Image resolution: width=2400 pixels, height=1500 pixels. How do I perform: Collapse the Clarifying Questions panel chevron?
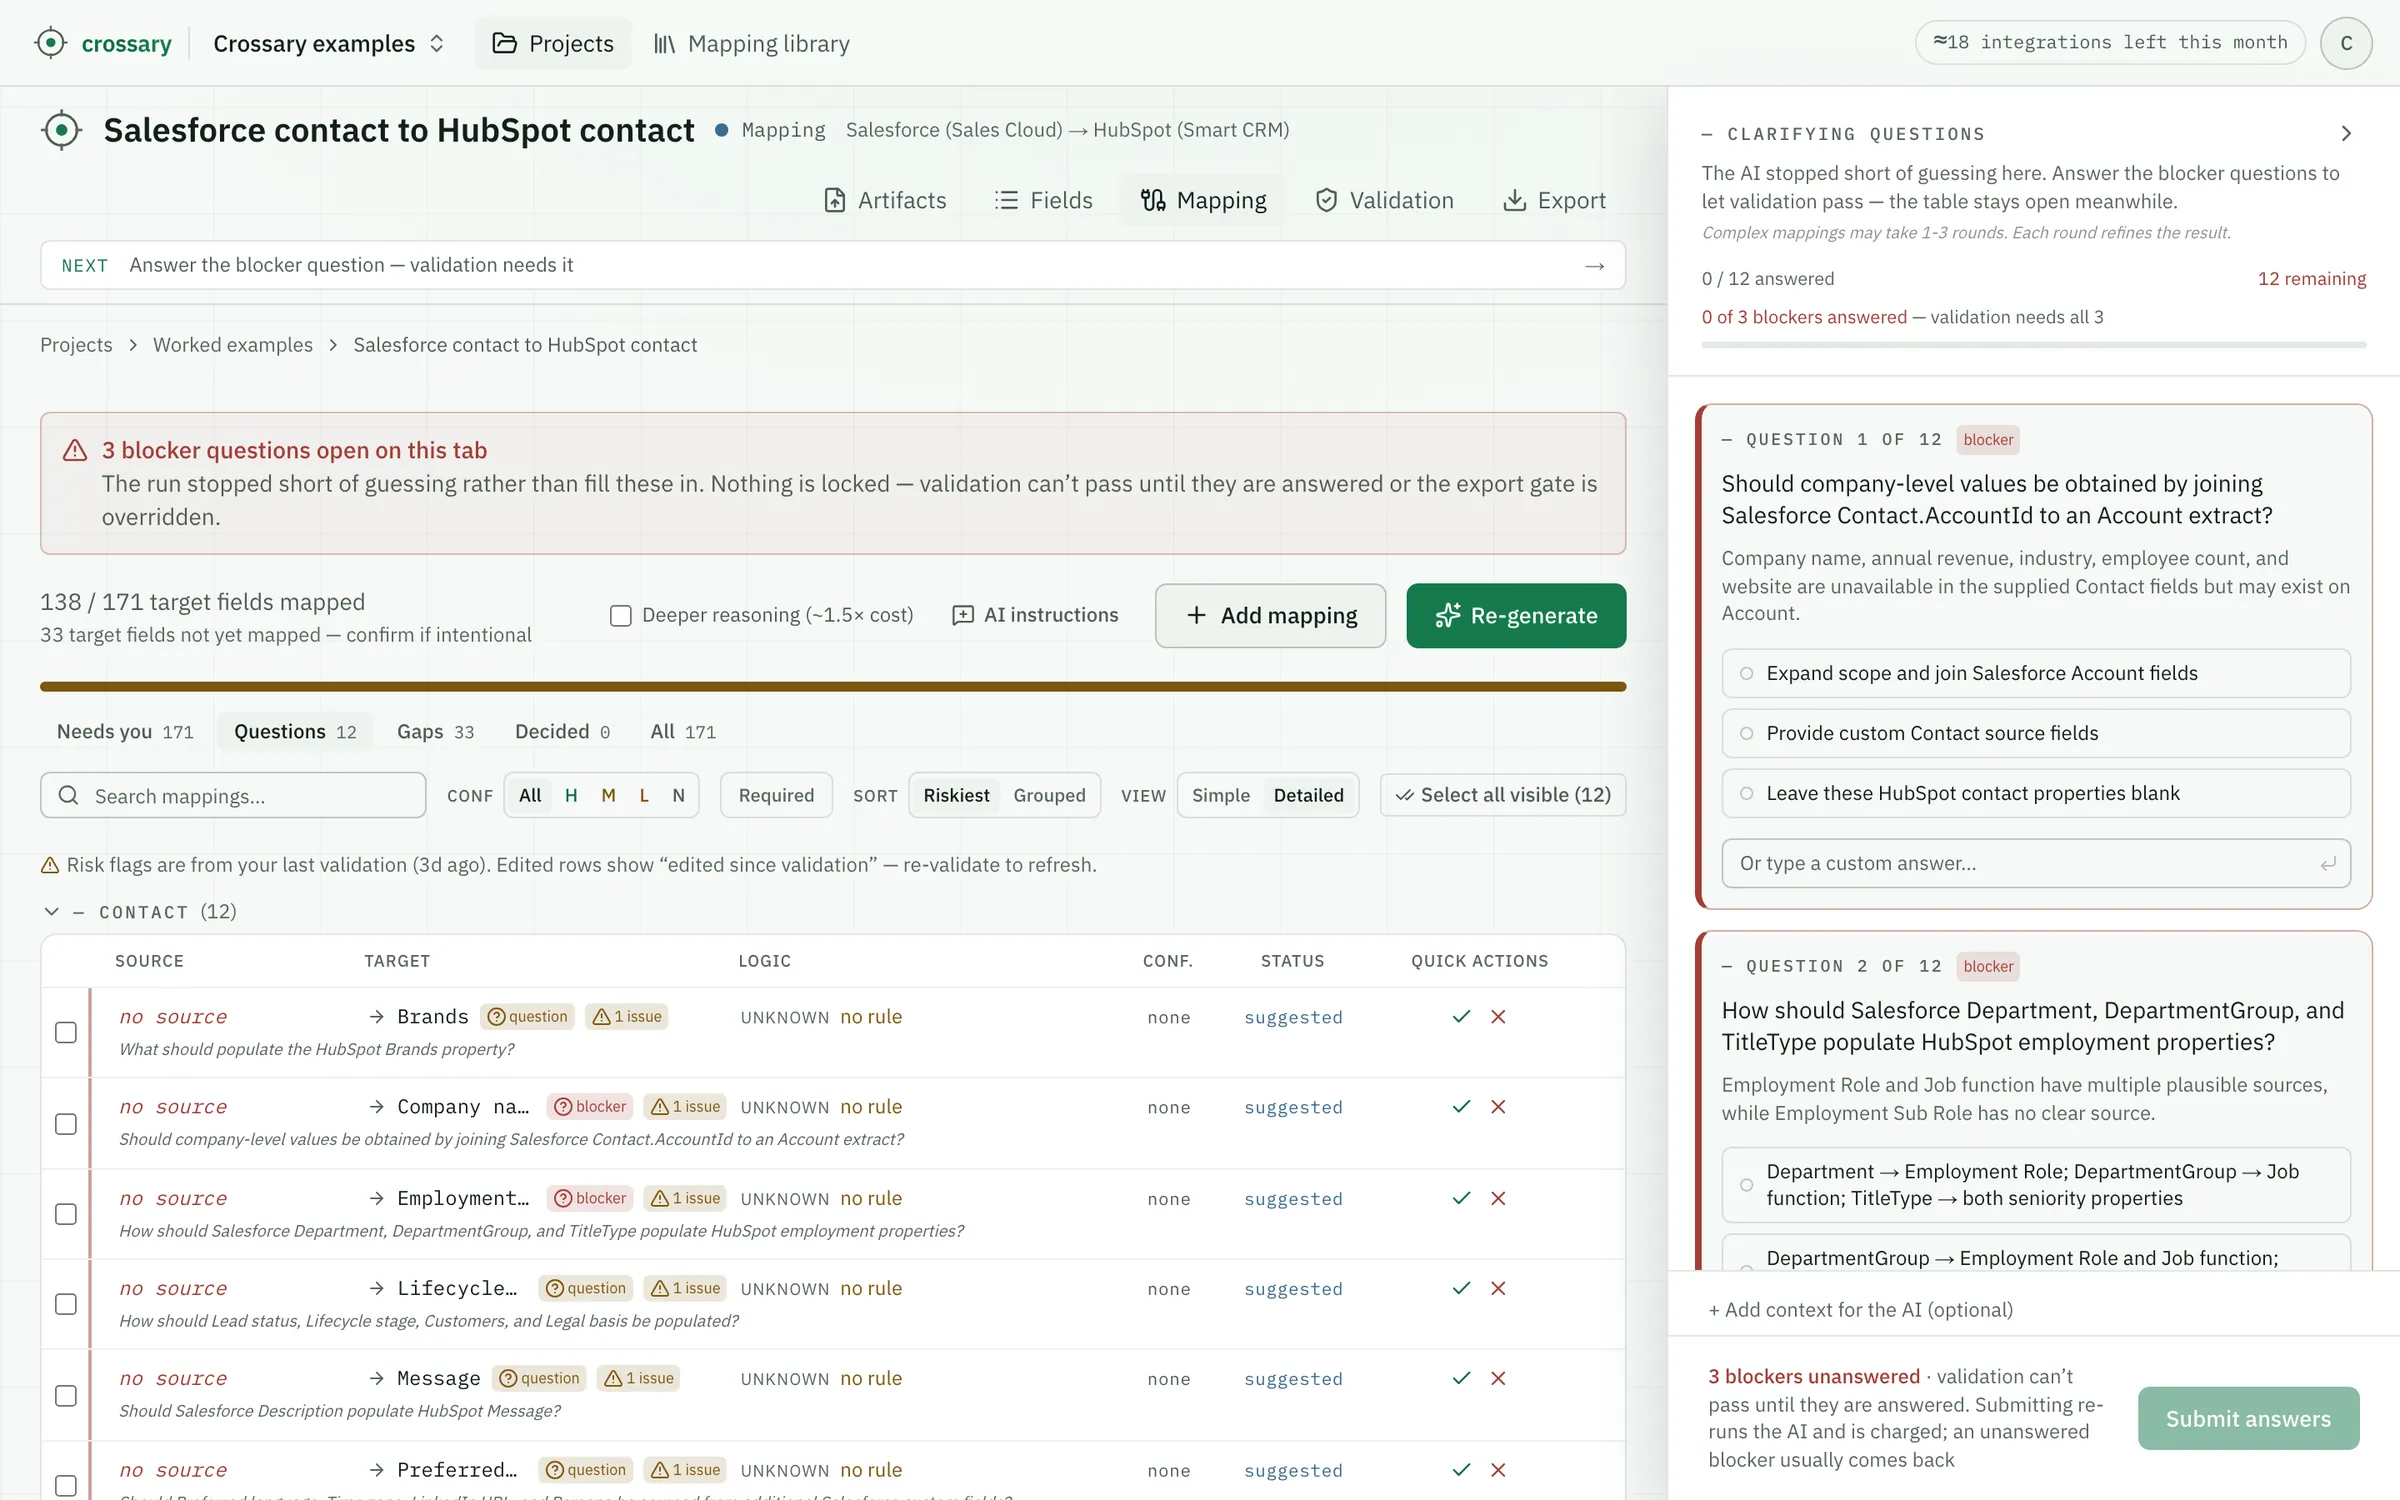coord(2346,133)
